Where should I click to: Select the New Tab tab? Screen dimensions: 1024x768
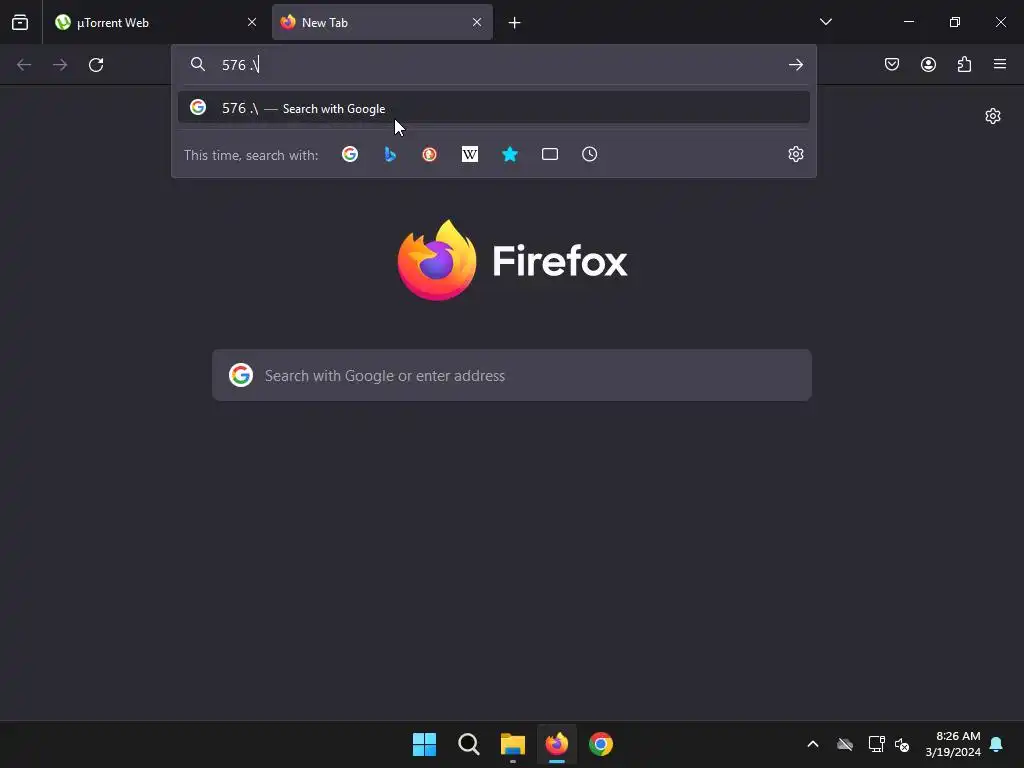click(382, 22)
